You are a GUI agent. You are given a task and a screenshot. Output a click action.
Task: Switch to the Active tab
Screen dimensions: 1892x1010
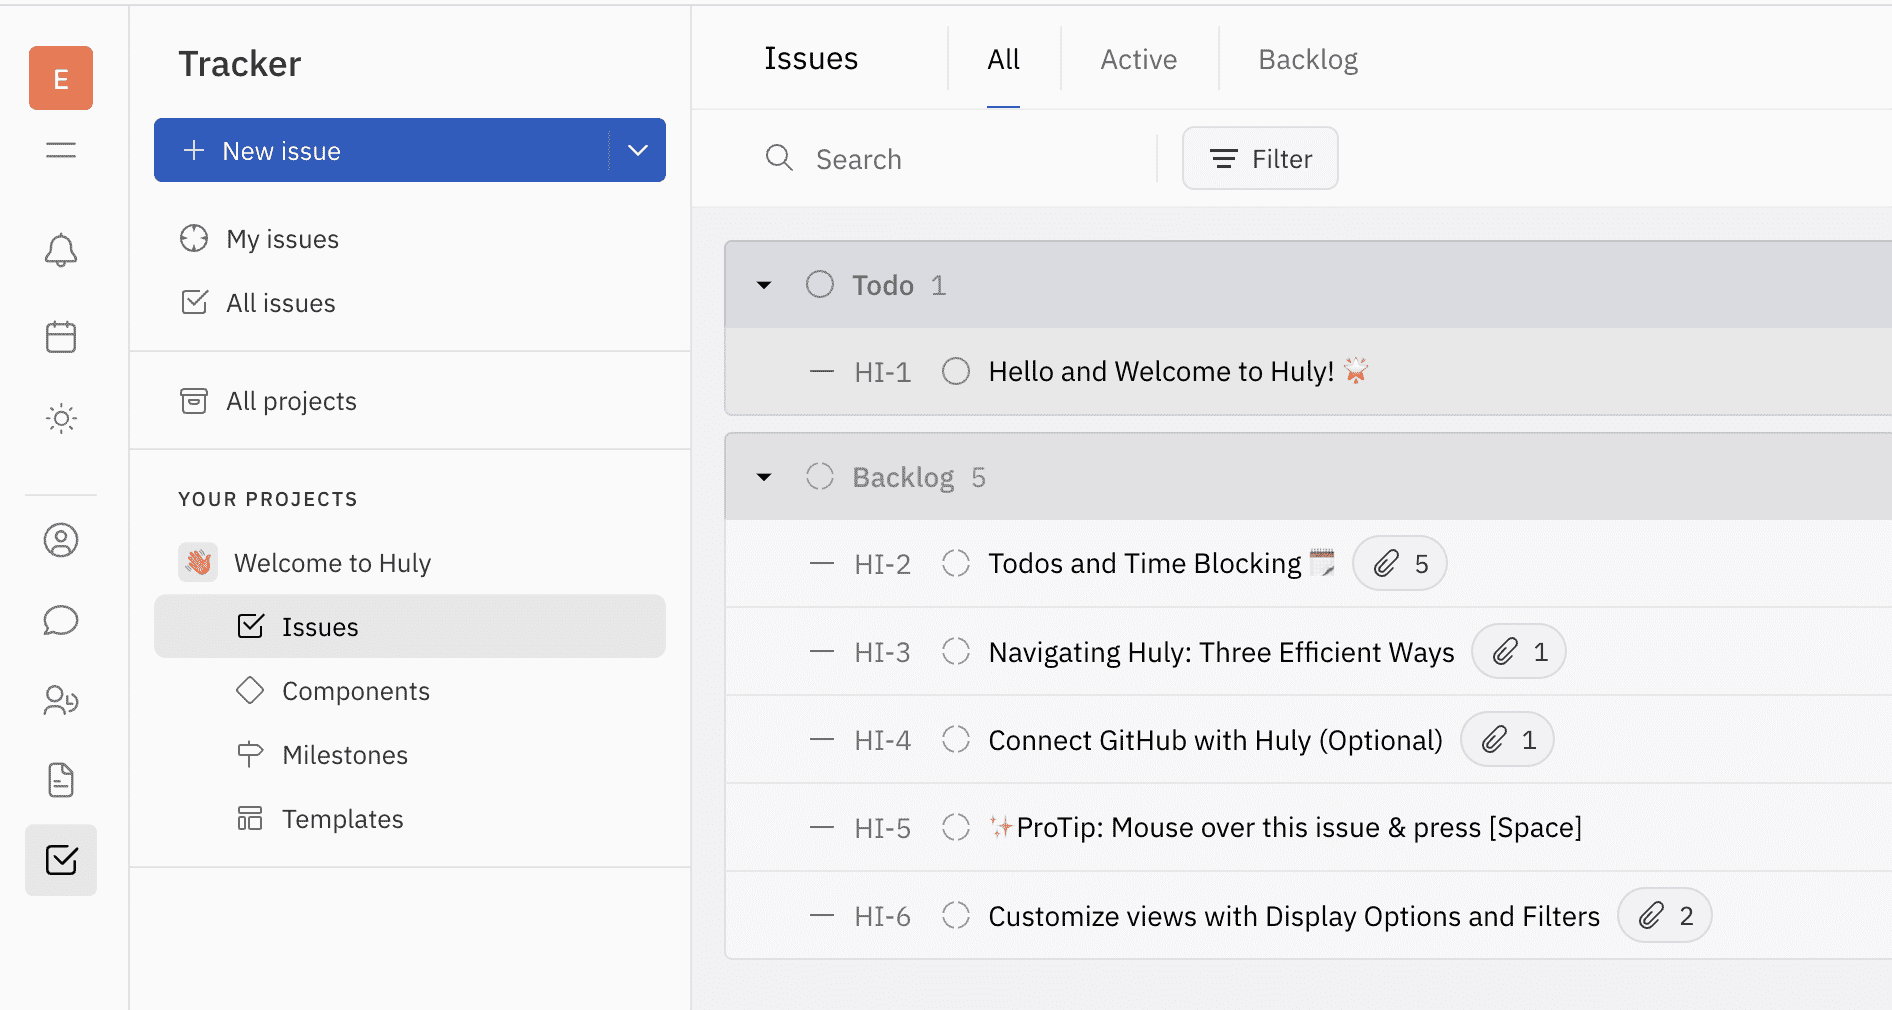[x=1138, y=60]
